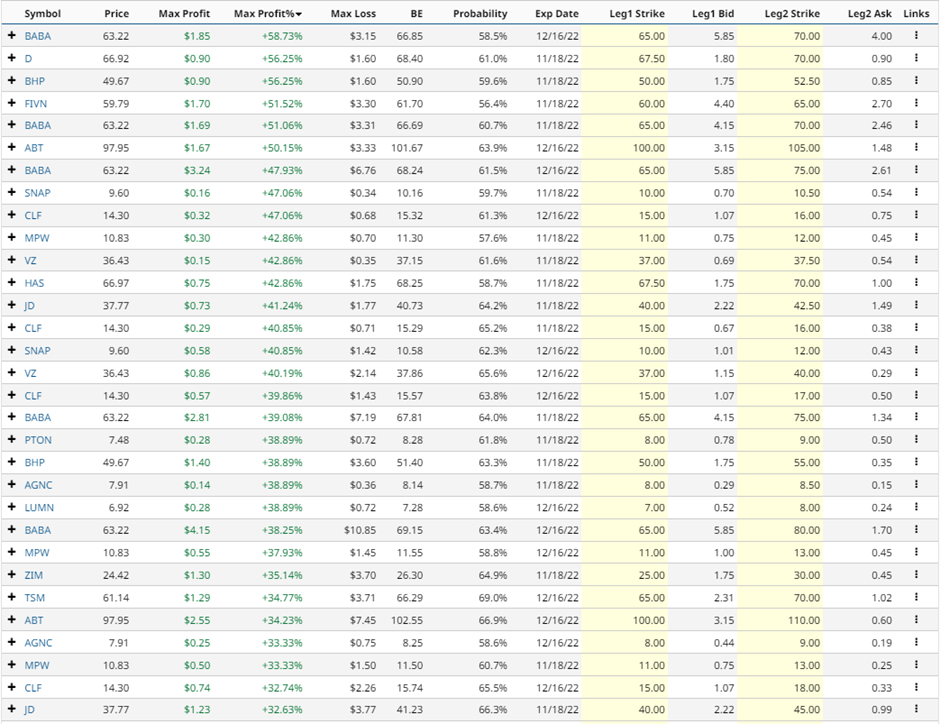This screenshot has height=724, width=940.
Task: Open links menu for CLF 32.74% row
Action: point(916,687)
